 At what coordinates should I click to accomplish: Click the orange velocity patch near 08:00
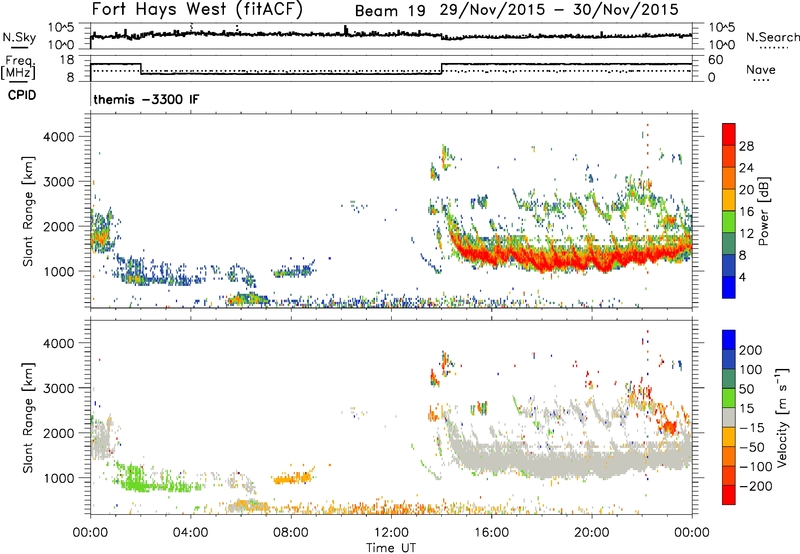tap(292, 479)
